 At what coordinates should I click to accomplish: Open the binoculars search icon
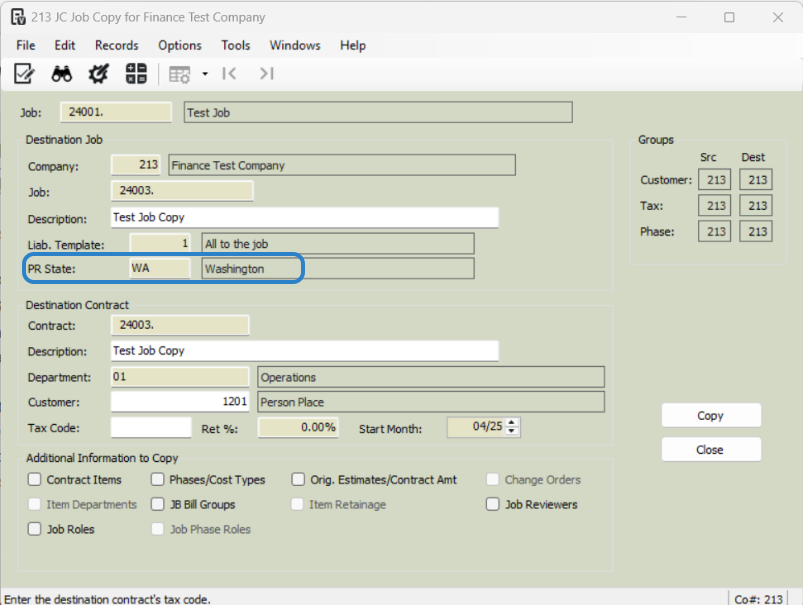pos(61,74)
